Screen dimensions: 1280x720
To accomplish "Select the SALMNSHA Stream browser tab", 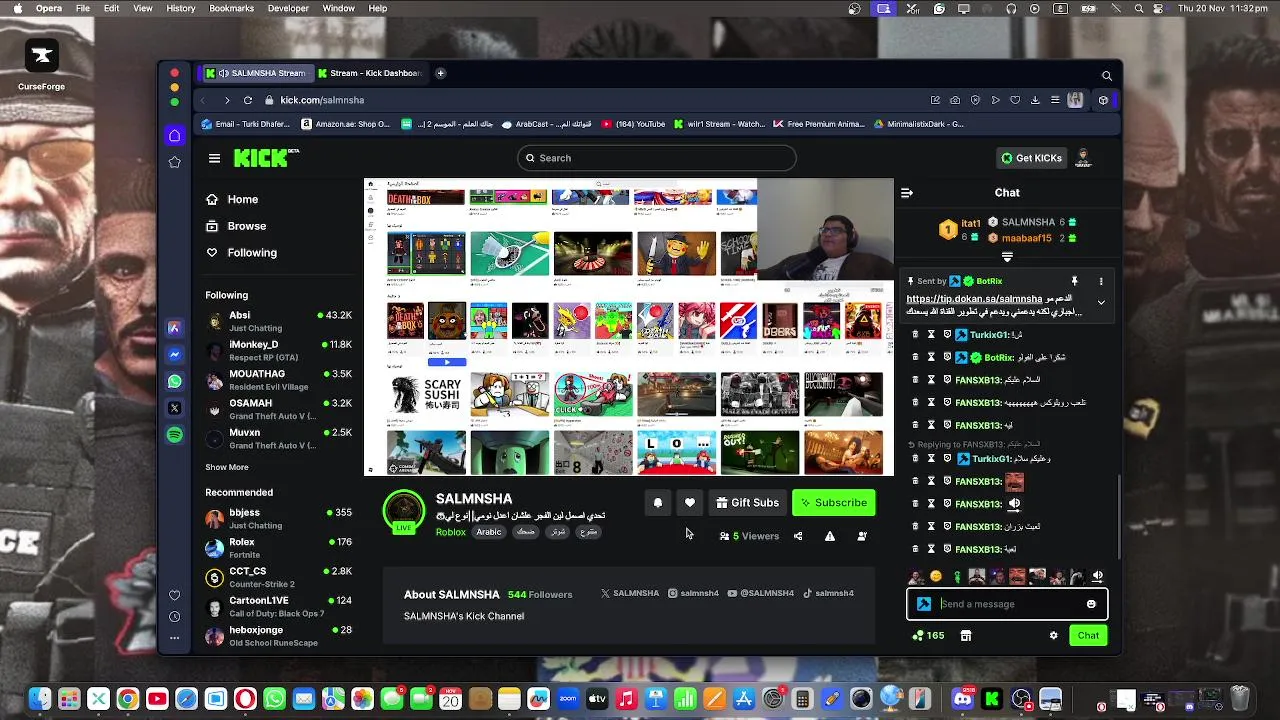I will [x=256, y=73].
